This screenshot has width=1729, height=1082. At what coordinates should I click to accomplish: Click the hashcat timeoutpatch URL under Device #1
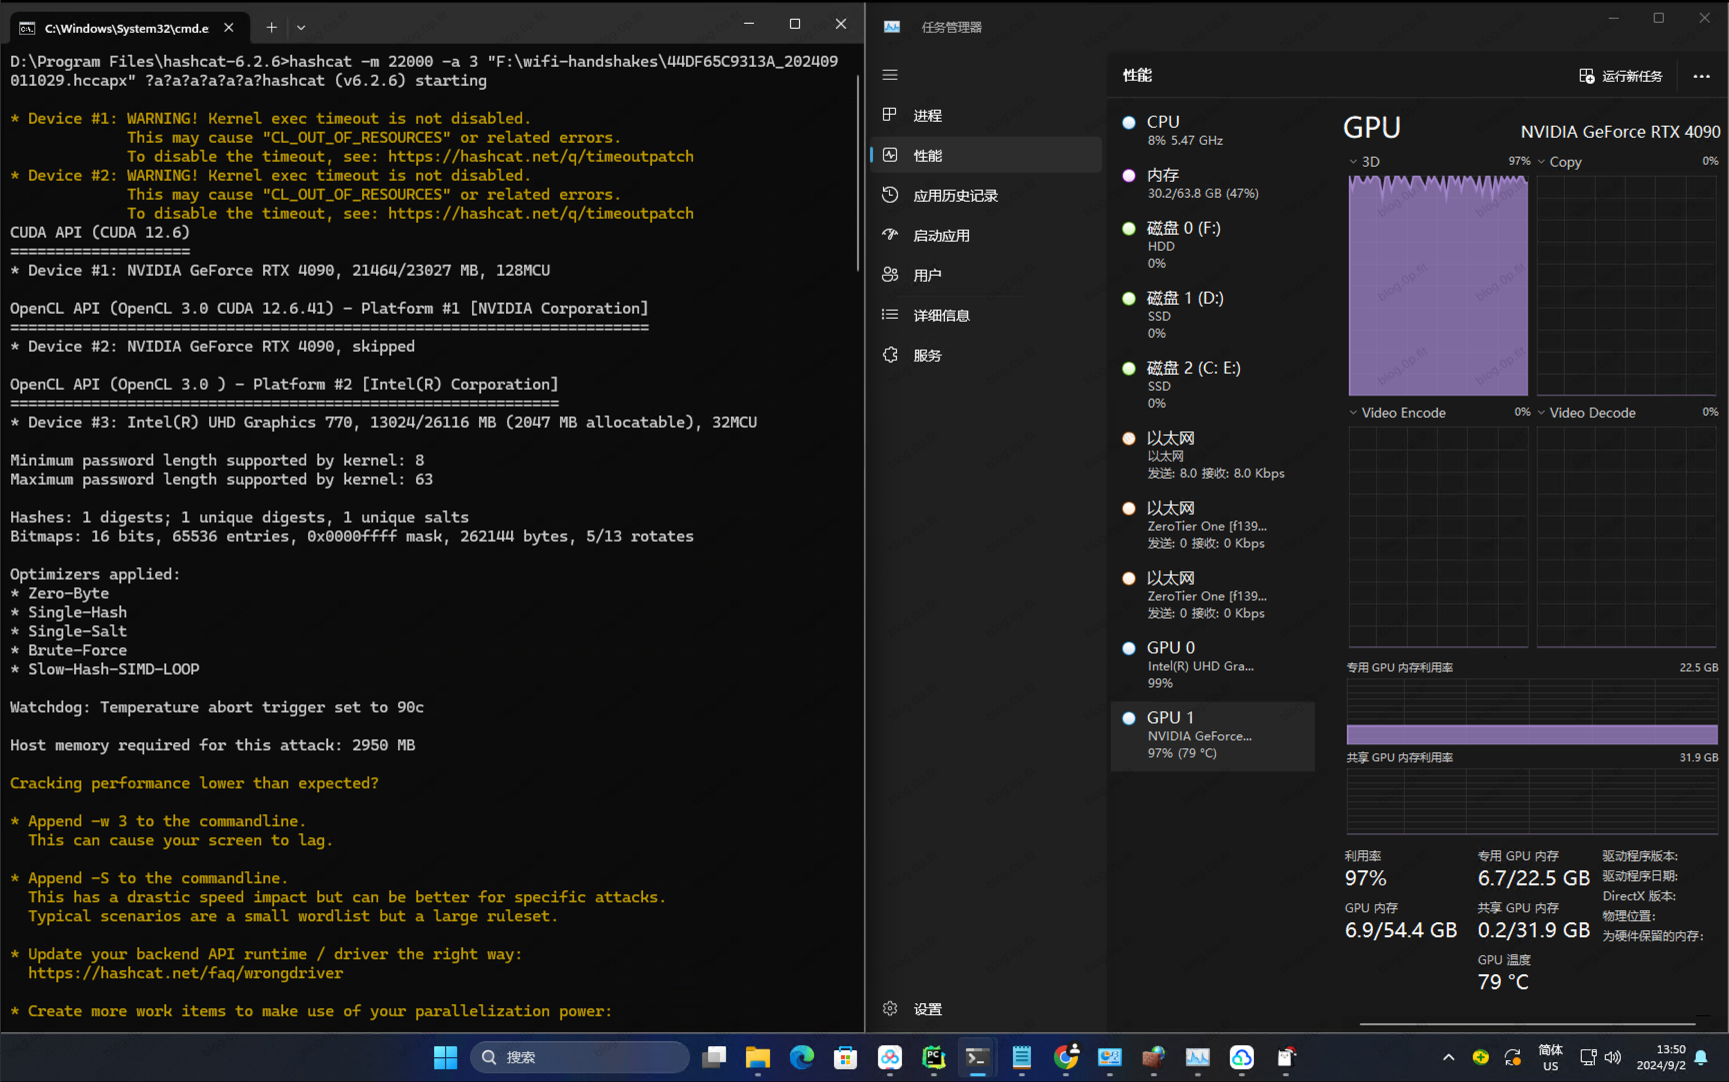(541, 157)
